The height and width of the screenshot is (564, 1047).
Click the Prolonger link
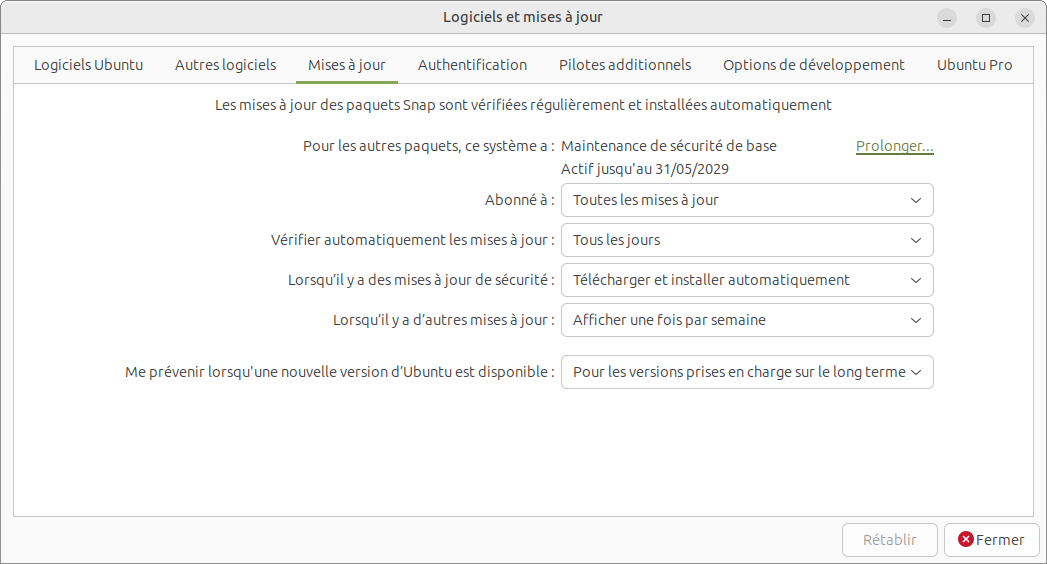(x=894, y=146)
